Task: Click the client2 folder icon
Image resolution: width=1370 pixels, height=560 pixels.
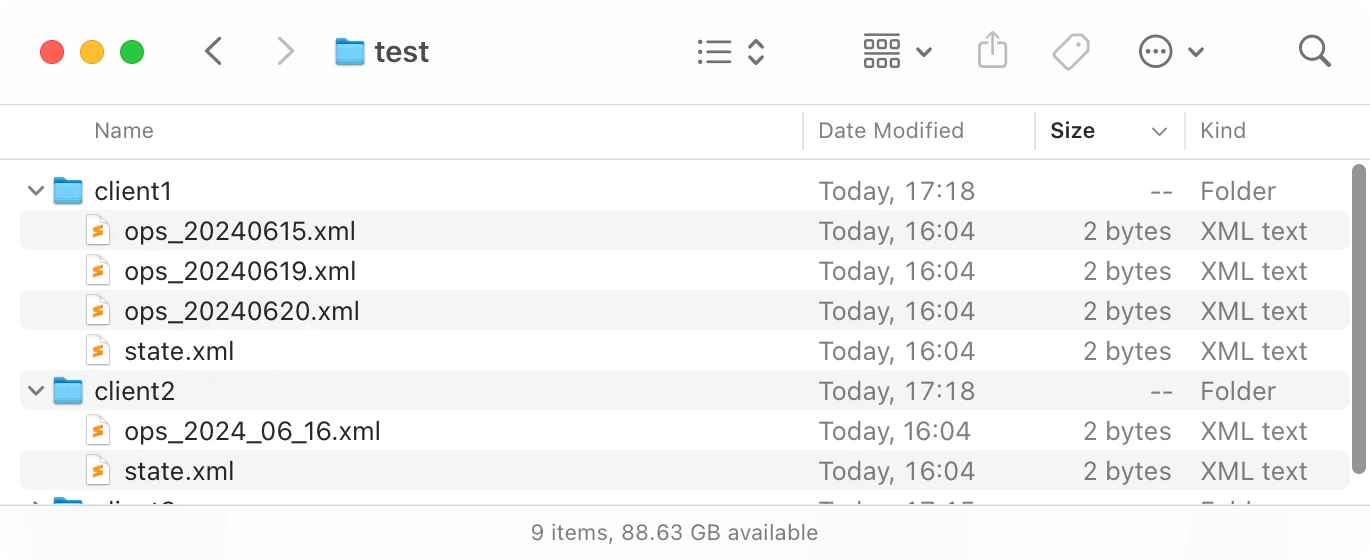Action: [68, 391]
